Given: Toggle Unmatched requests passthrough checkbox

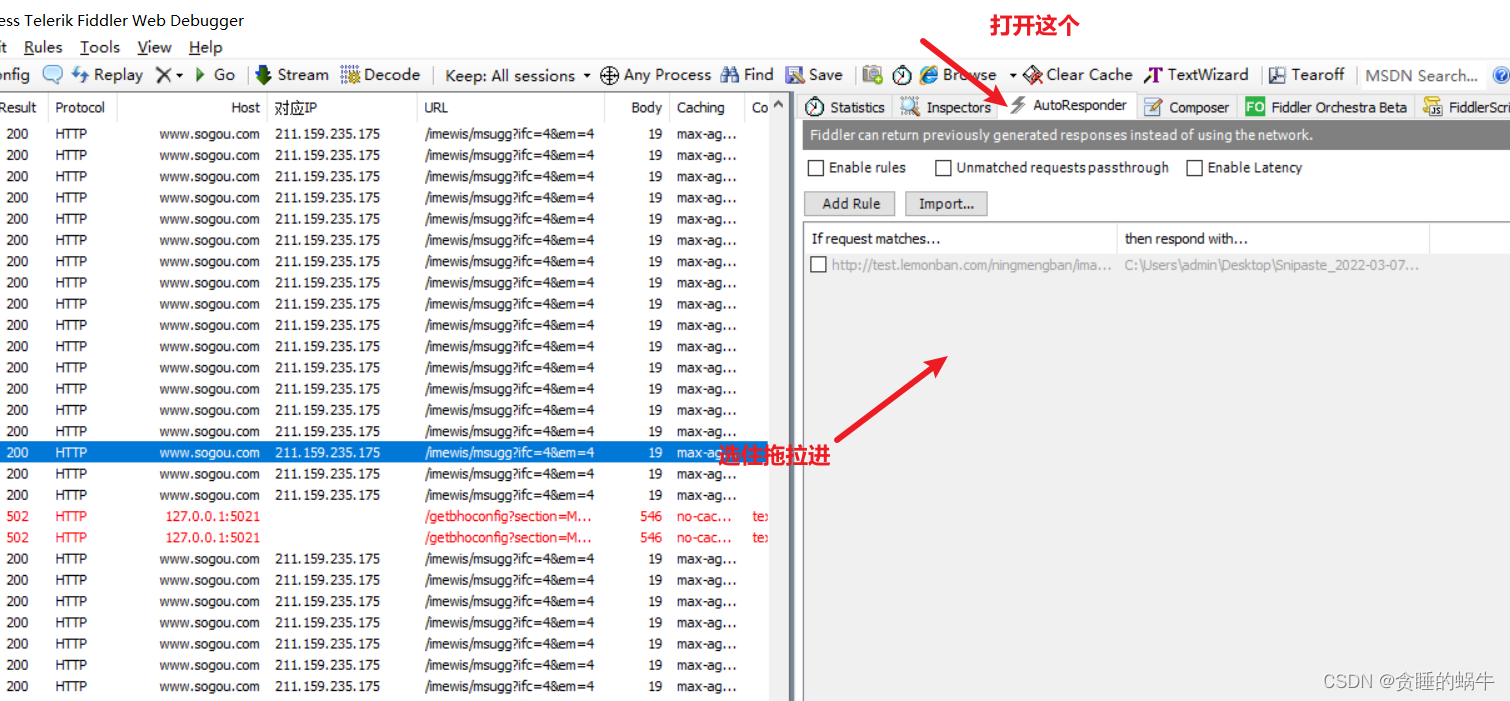Looking at the screenshot, I should (943, 168).
